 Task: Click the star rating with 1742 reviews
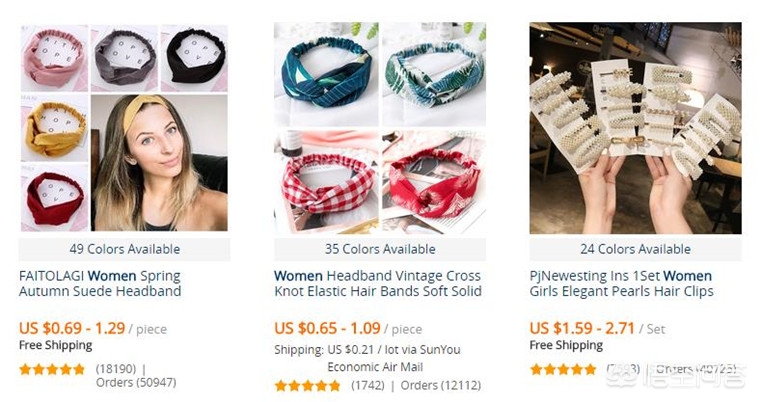click(x=308, y=386)
